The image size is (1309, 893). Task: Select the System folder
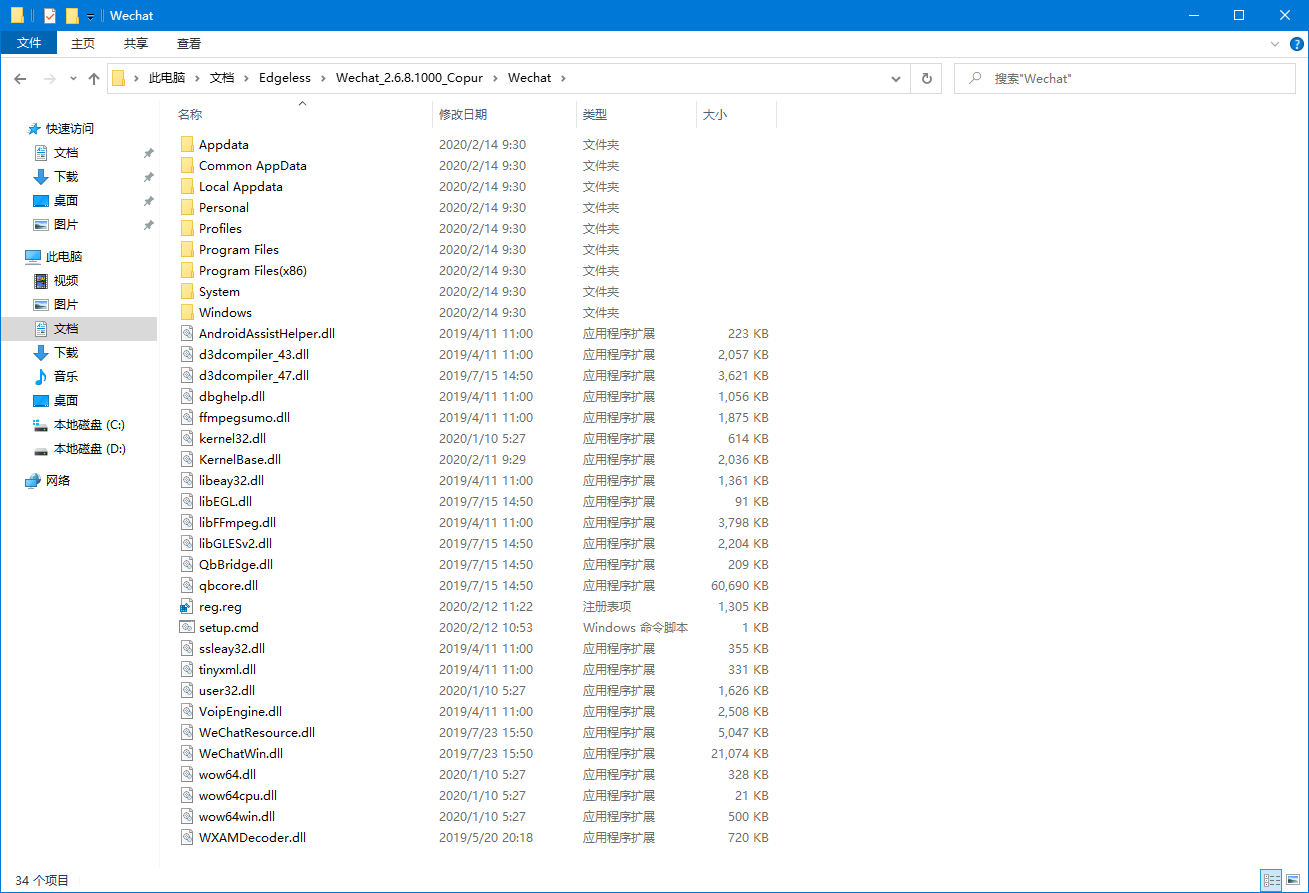coord(219,292)
